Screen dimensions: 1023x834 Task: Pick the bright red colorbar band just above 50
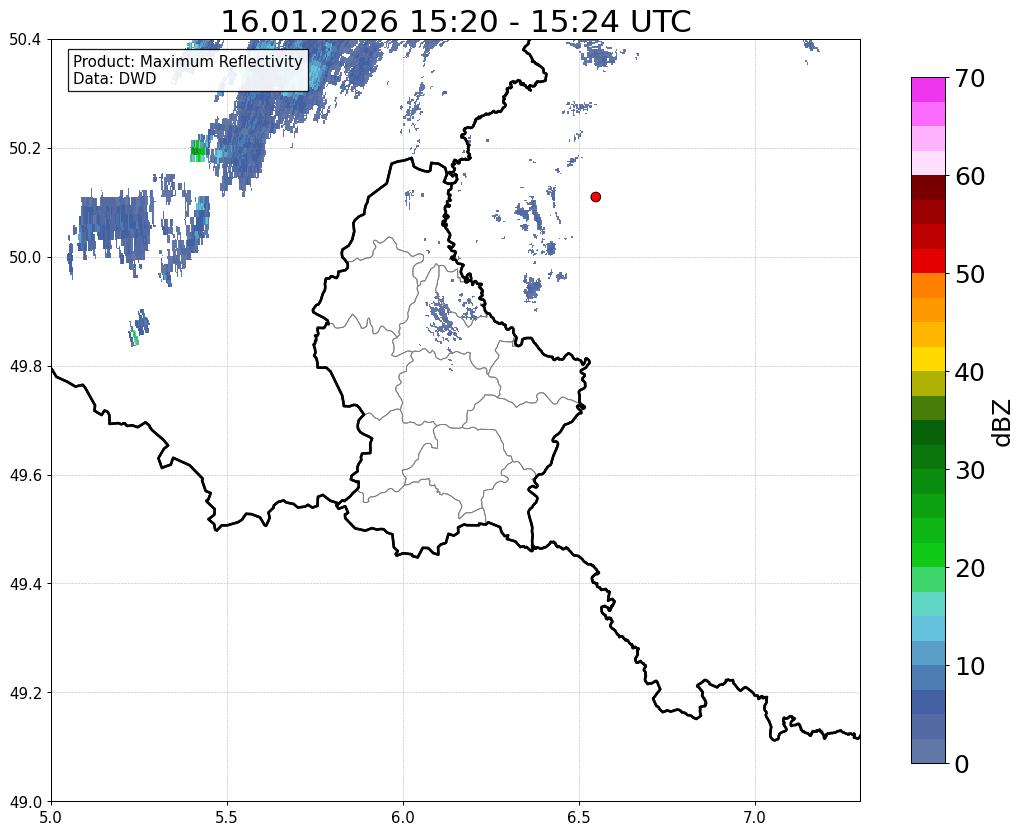click(x=928, y=262)
